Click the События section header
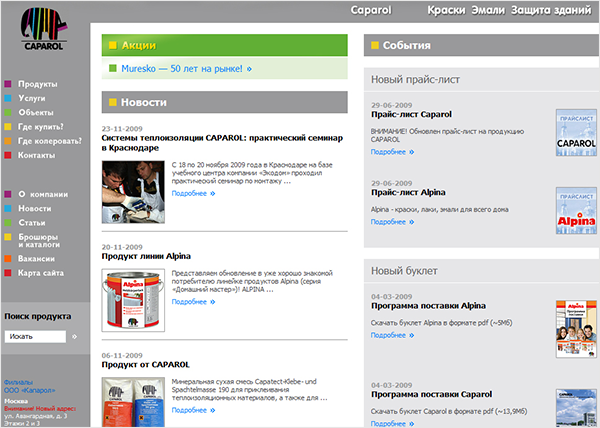This screenshot has height=428, width=600. (481, 45)
